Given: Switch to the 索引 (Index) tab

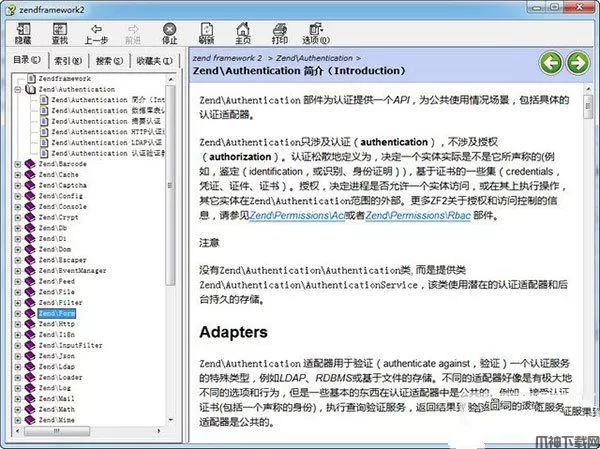Looking at the screenshot, I should click(x=68, y=61).
